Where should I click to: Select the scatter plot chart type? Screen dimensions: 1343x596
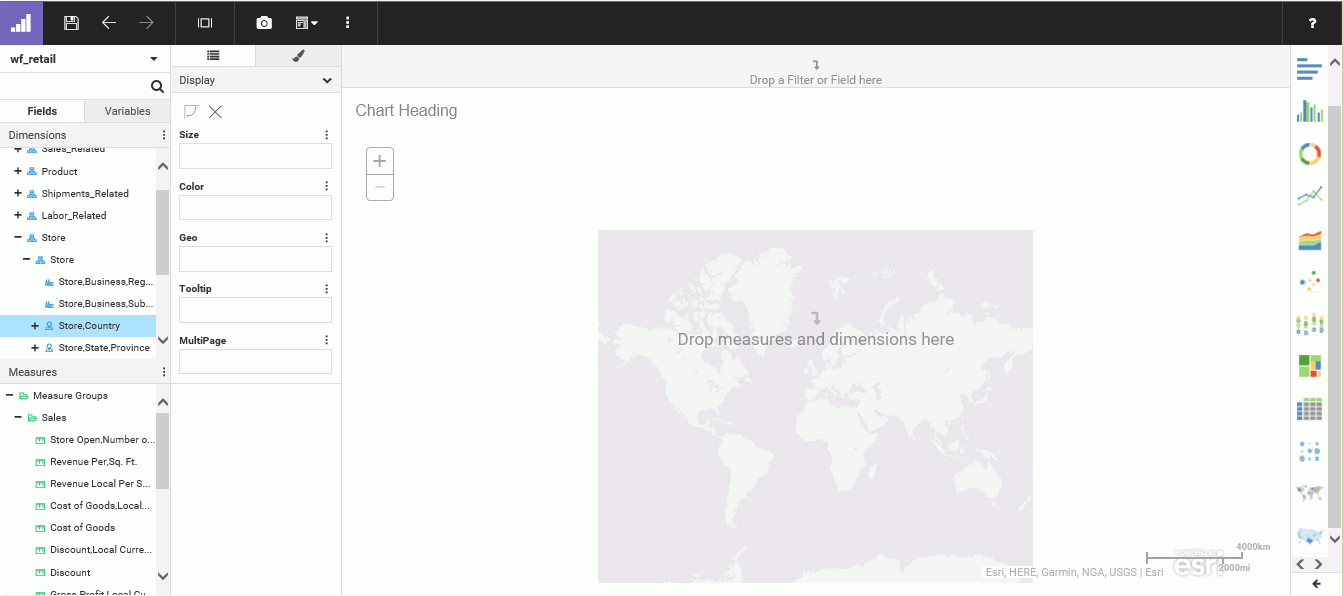point(1309,282)
